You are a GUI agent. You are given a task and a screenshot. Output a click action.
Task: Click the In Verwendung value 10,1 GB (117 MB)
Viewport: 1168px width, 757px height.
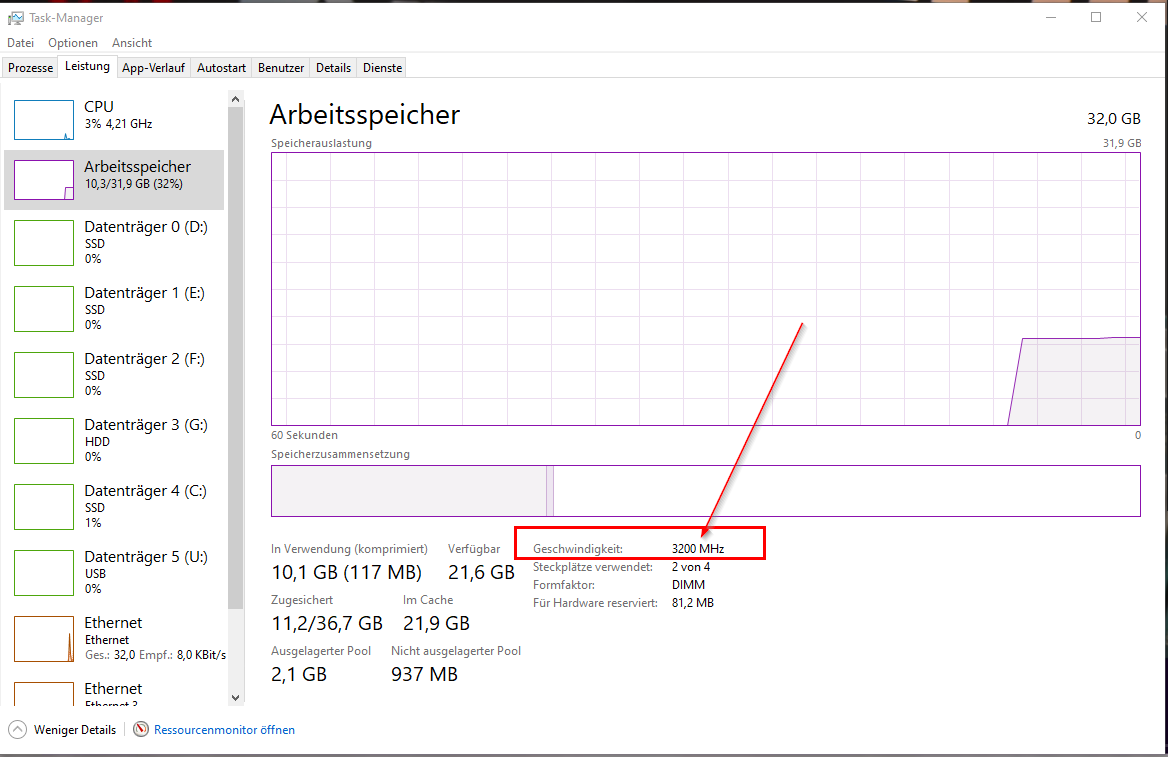346,572
